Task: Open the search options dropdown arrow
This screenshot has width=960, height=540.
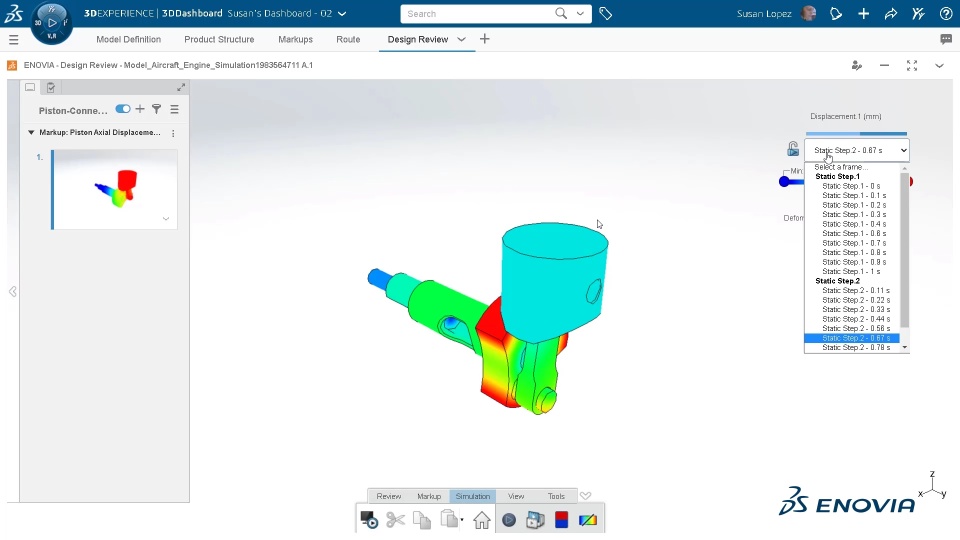Action: click(x=580, y=13)
